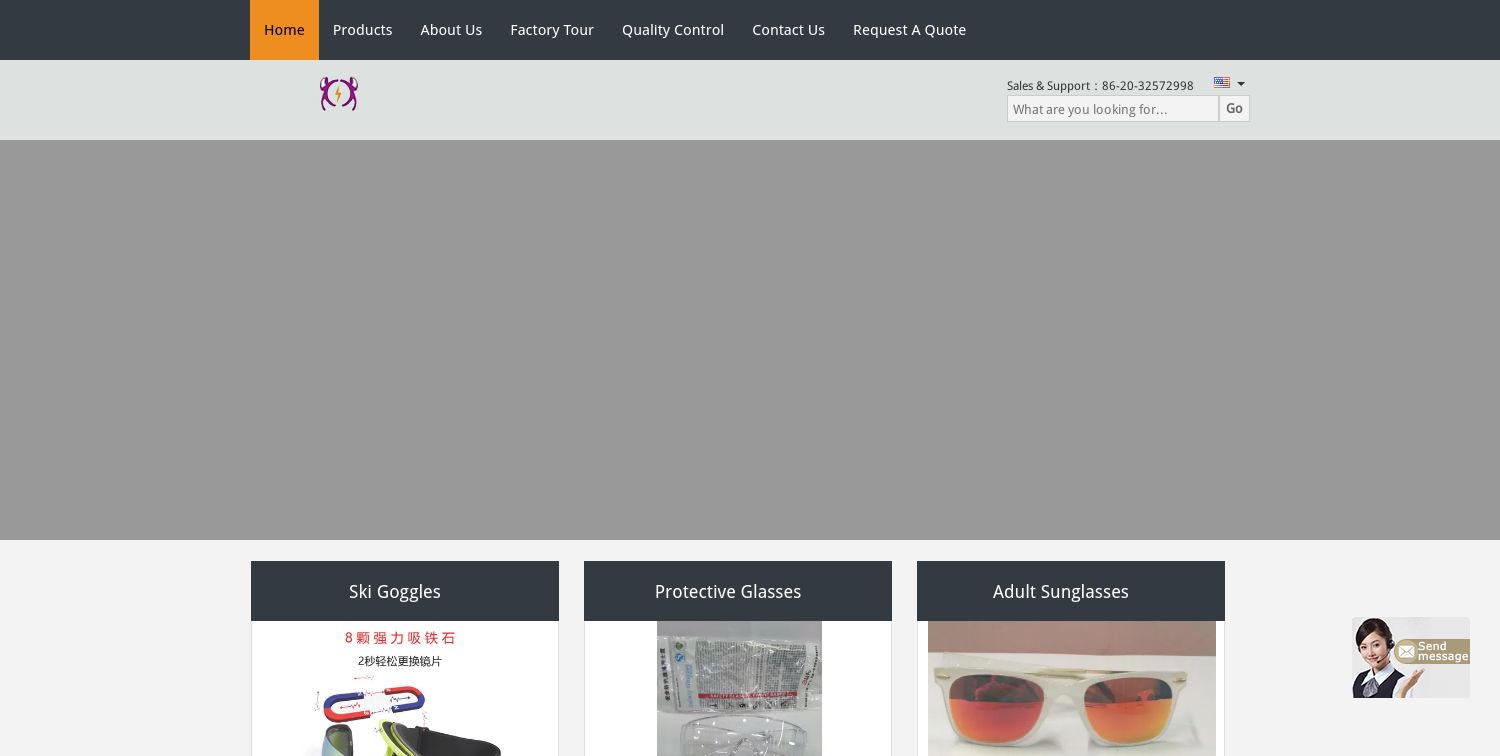Open the Products menu
The image size is (1500, 756).
pos(362,30)
